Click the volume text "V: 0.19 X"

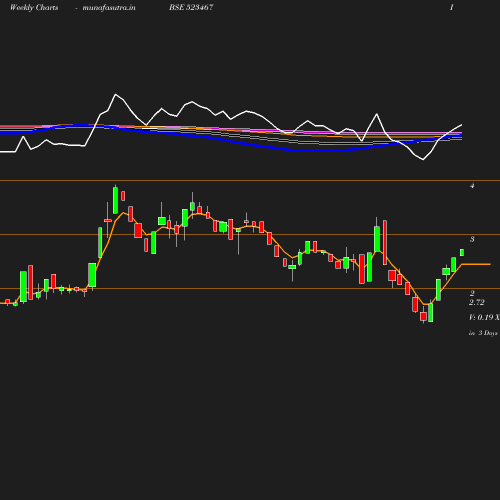pyautogui.click(x=484, y=317)
